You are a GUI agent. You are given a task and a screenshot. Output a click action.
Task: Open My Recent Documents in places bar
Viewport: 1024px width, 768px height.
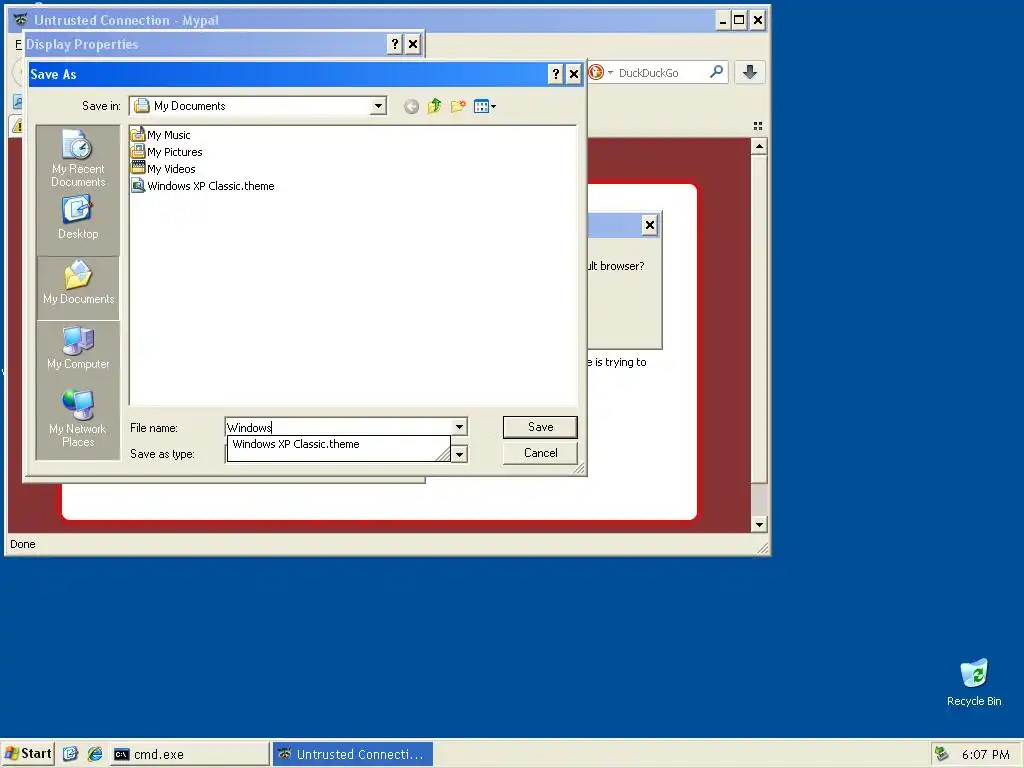point(78,159)
